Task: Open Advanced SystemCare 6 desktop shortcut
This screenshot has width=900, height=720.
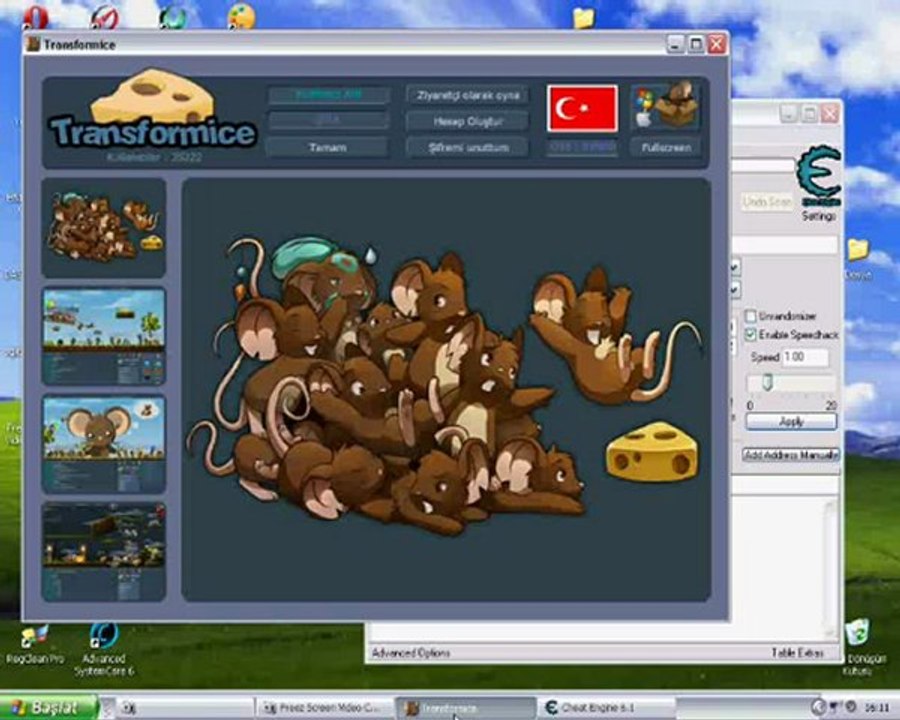Action: 104,649
